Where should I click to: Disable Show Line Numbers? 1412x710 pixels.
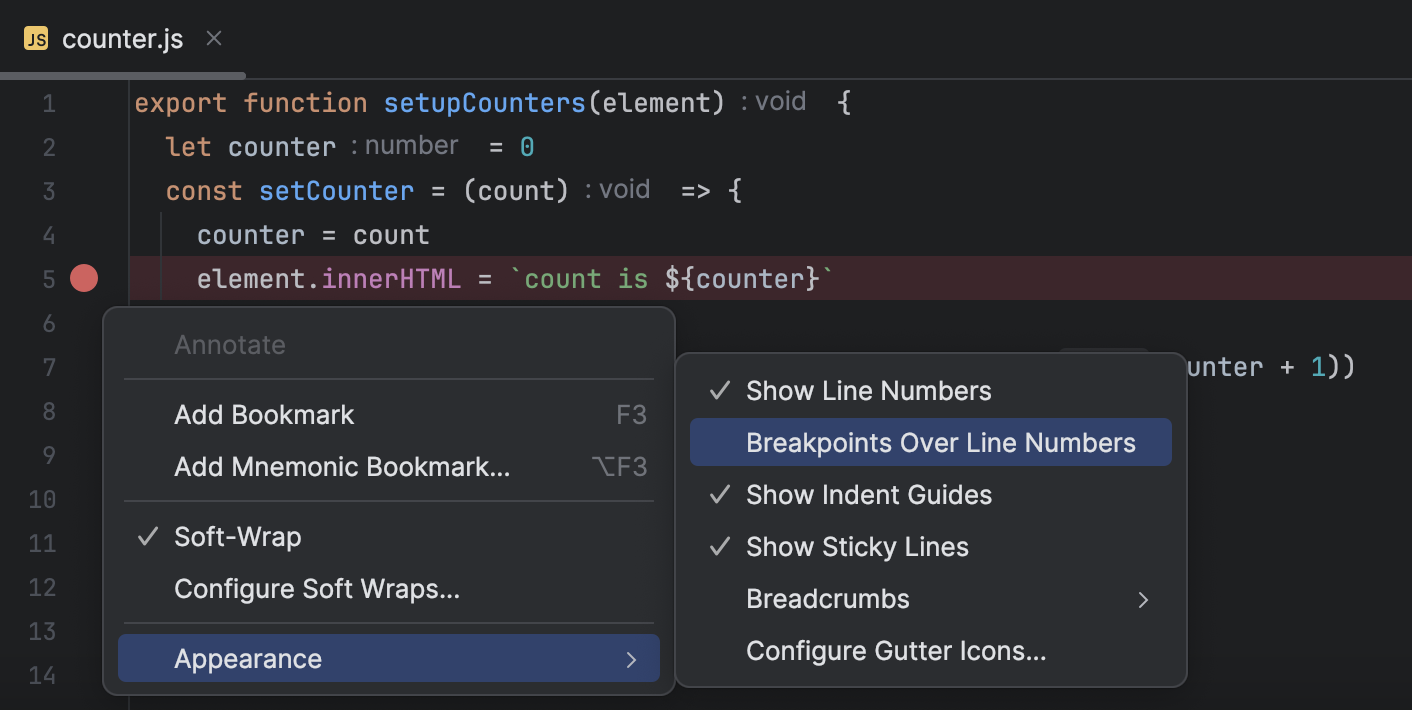coord(868,390)
